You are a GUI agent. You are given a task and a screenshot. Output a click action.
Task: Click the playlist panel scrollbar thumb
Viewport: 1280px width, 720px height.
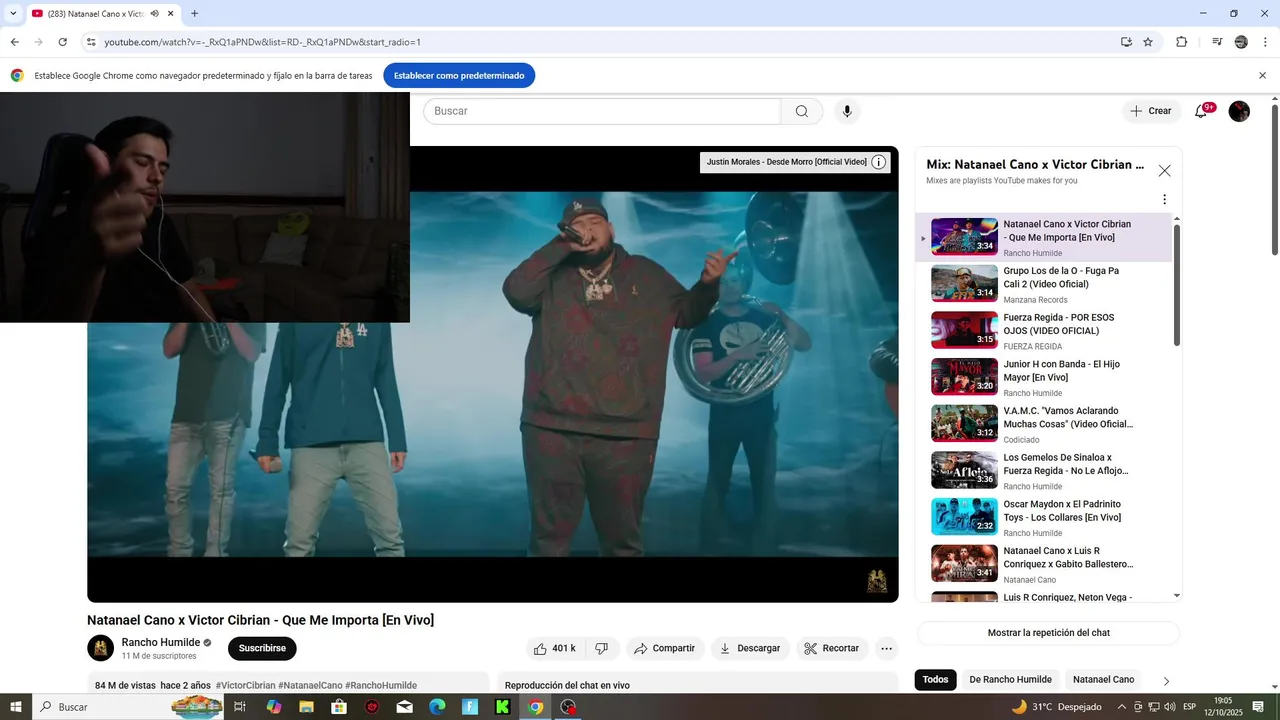(1177, 285)
